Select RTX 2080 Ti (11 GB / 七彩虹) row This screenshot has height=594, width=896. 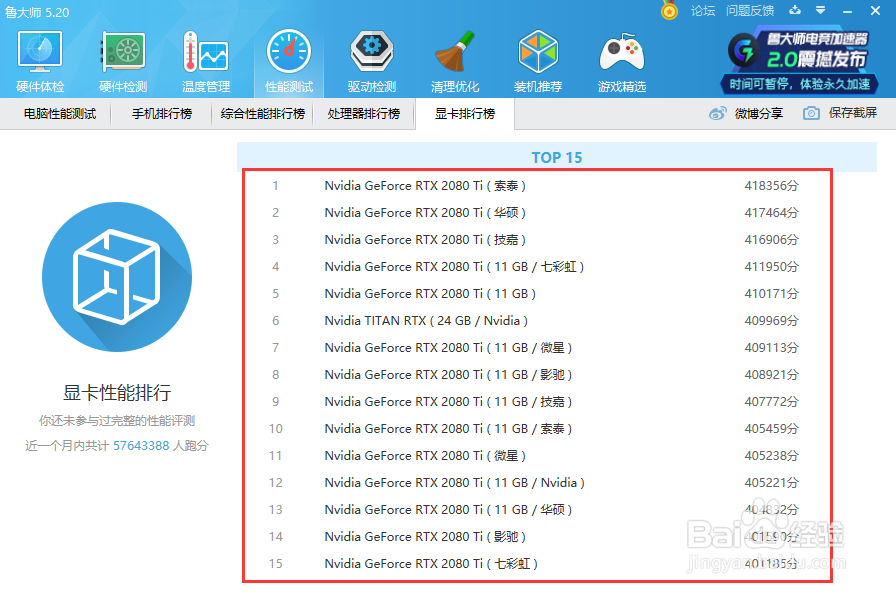pos(537,267)
